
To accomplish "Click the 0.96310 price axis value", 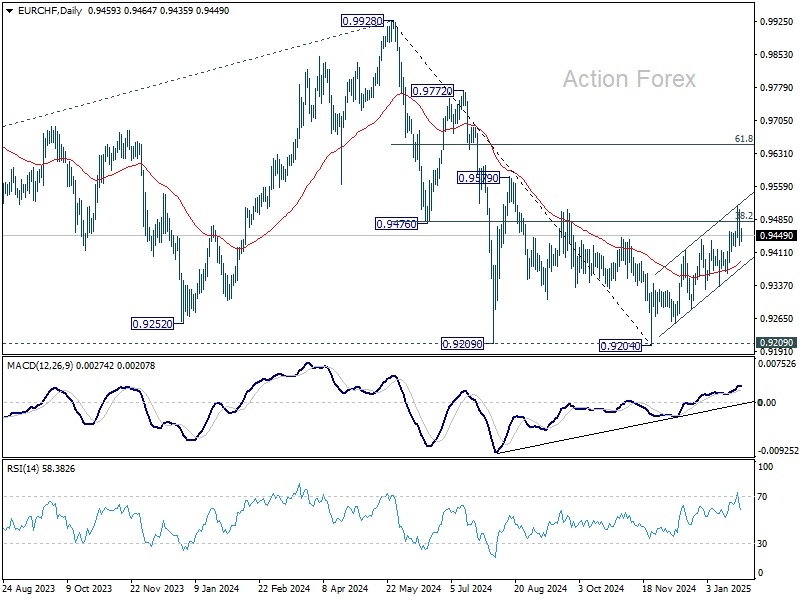I will pos(777,154).
